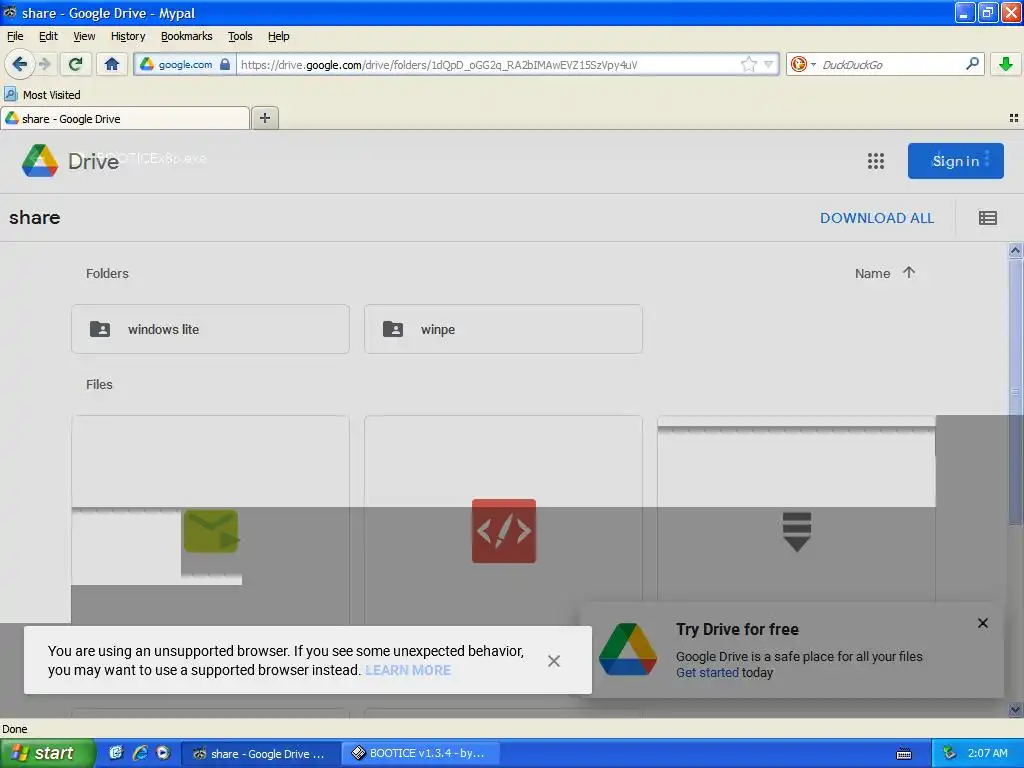Reload the page with the refresh icon
The height and width of the screenshot is (768, 1024).
75,64
